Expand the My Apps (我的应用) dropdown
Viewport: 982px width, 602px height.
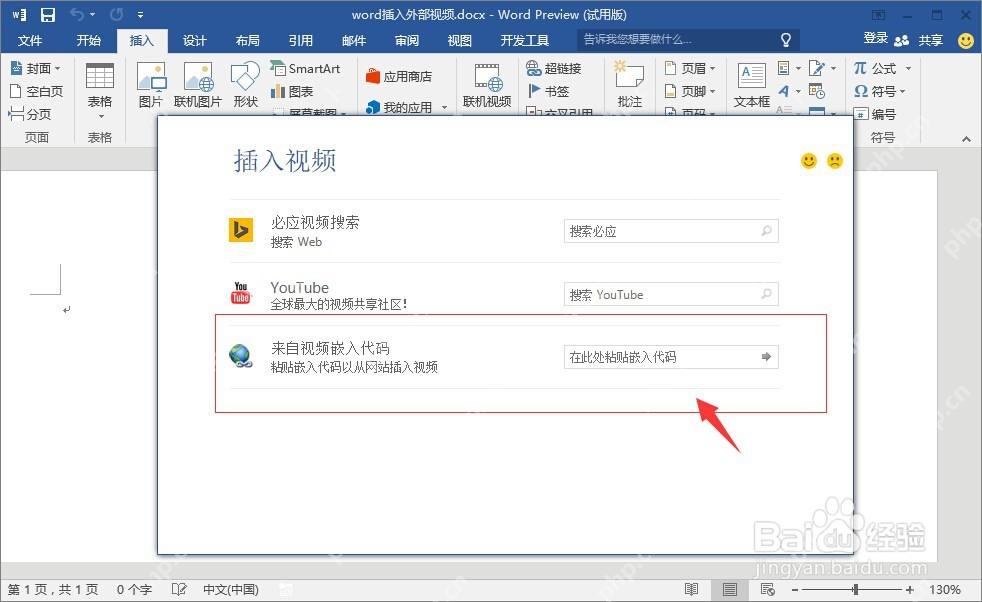pos(445,108)
